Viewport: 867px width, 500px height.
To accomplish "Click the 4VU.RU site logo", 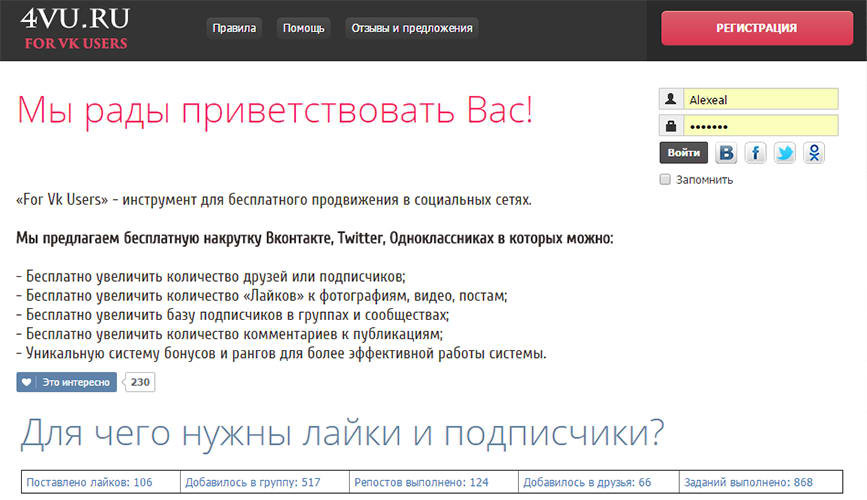I will [75, 18].
